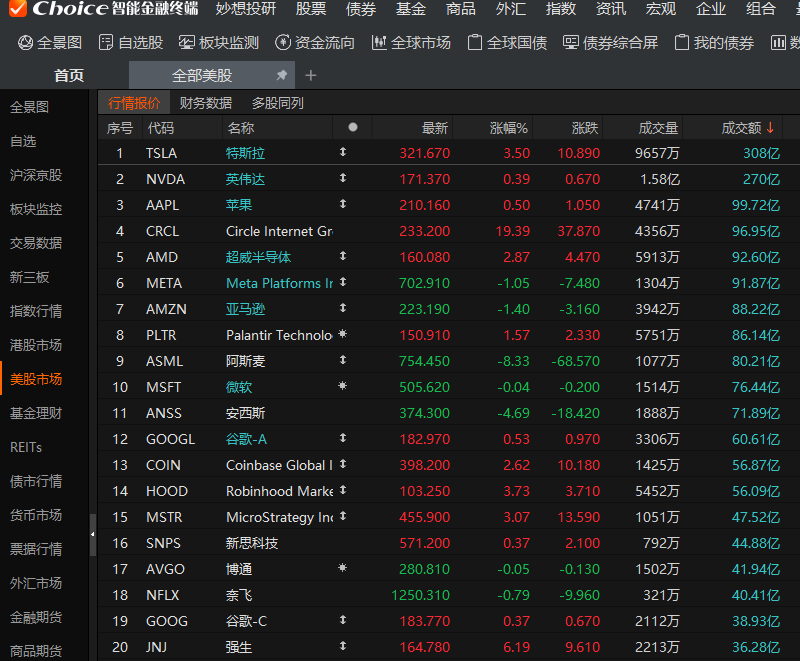Click marker icon in TSLA row
The height and width of the screenshot is (661, 800).
(x=343, y=152)
